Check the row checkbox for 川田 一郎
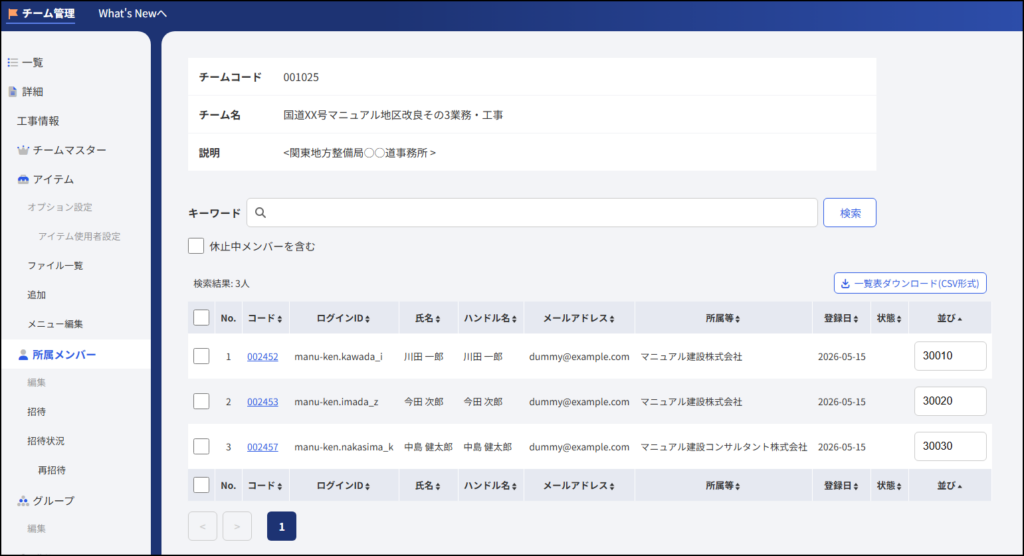 tap(201, 356)
